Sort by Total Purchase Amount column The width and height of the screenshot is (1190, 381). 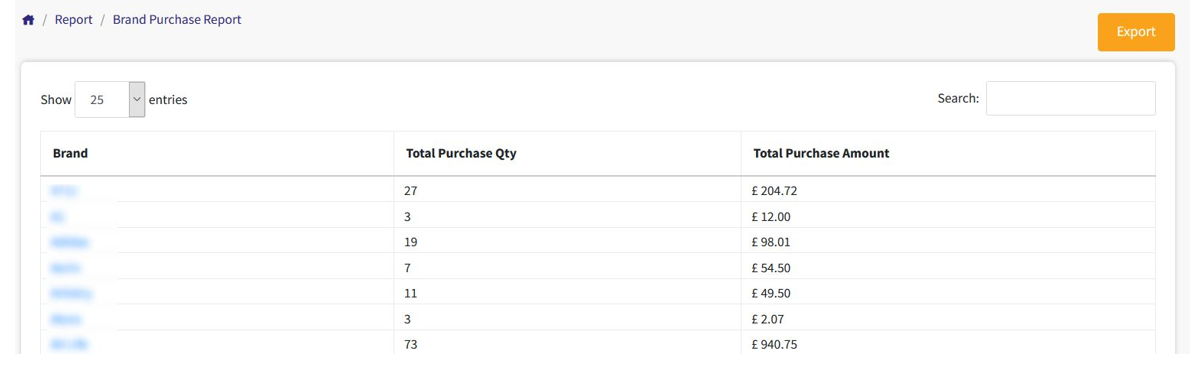coord(948,153)
